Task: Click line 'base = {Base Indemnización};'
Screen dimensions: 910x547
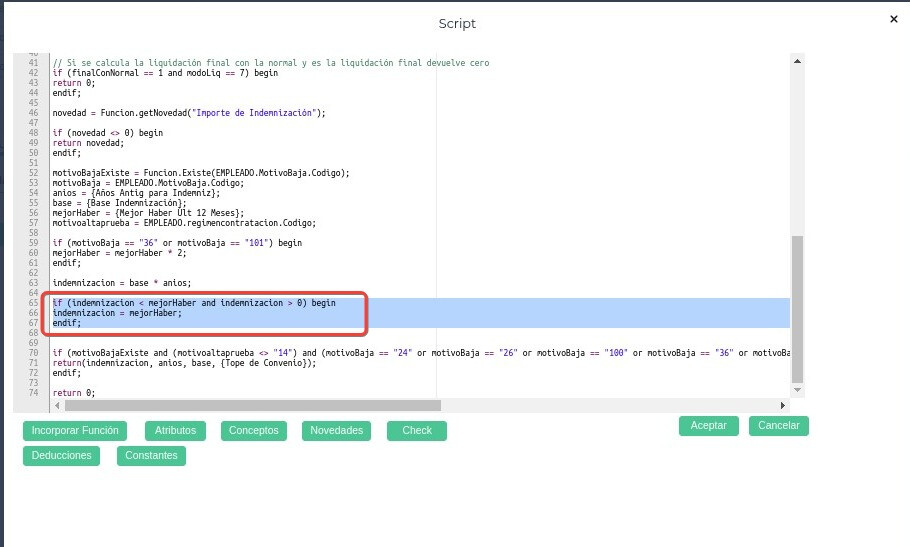Action: tap(120, 203)
